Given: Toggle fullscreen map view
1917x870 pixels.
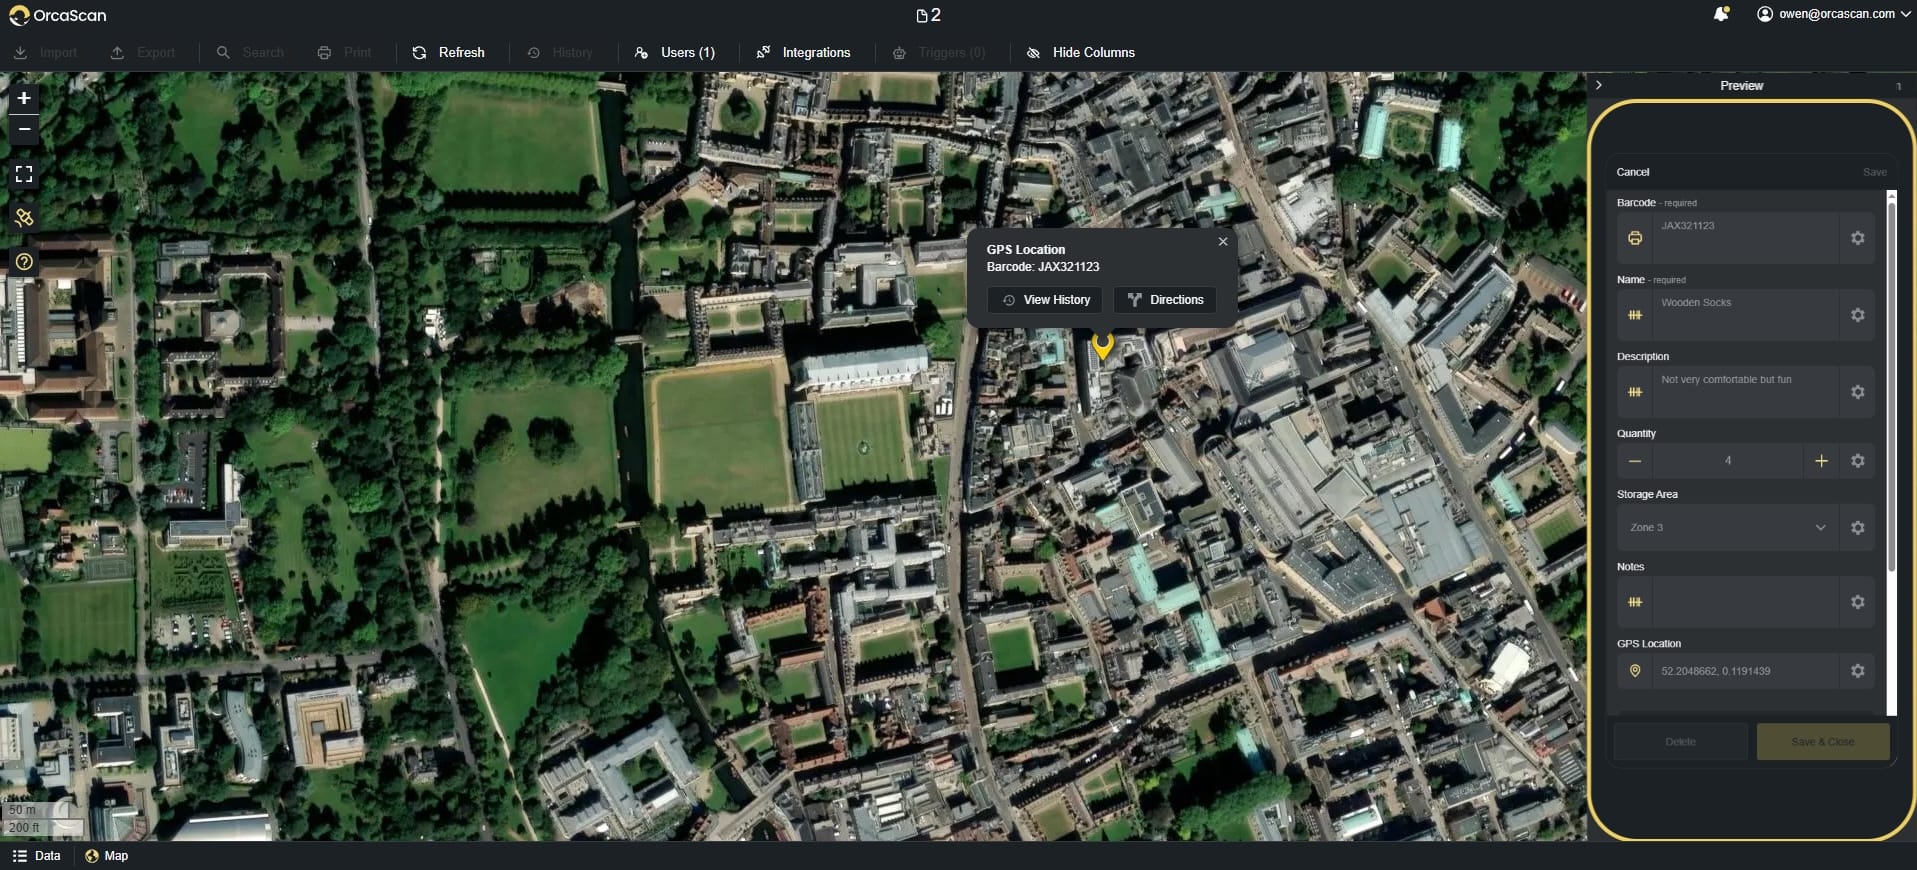Looking at the screenshot, I should coord(24,174).
